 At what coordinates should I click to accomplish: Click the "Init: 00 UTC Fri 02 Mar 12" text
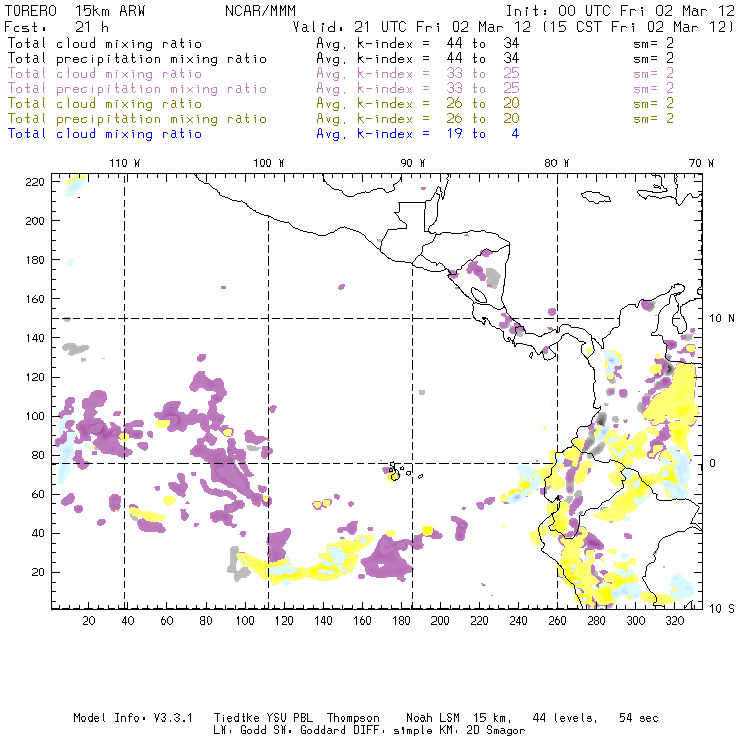pos(620,11)
